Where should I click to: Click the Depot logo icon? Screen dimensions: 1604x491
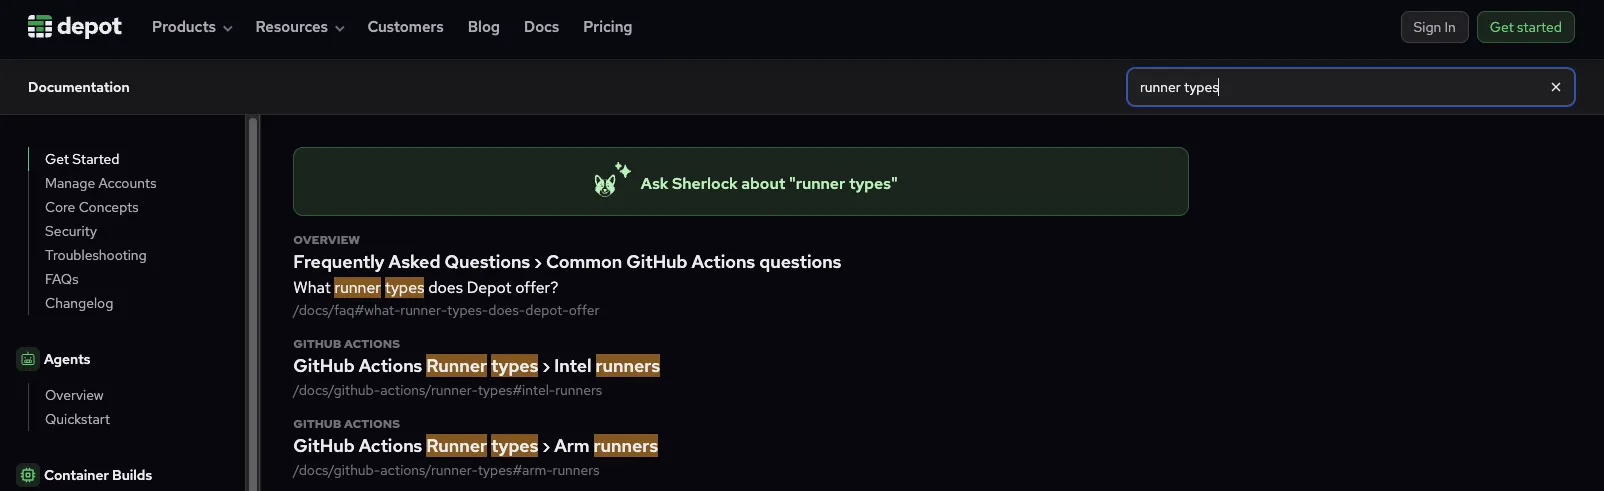pos(40,27)
